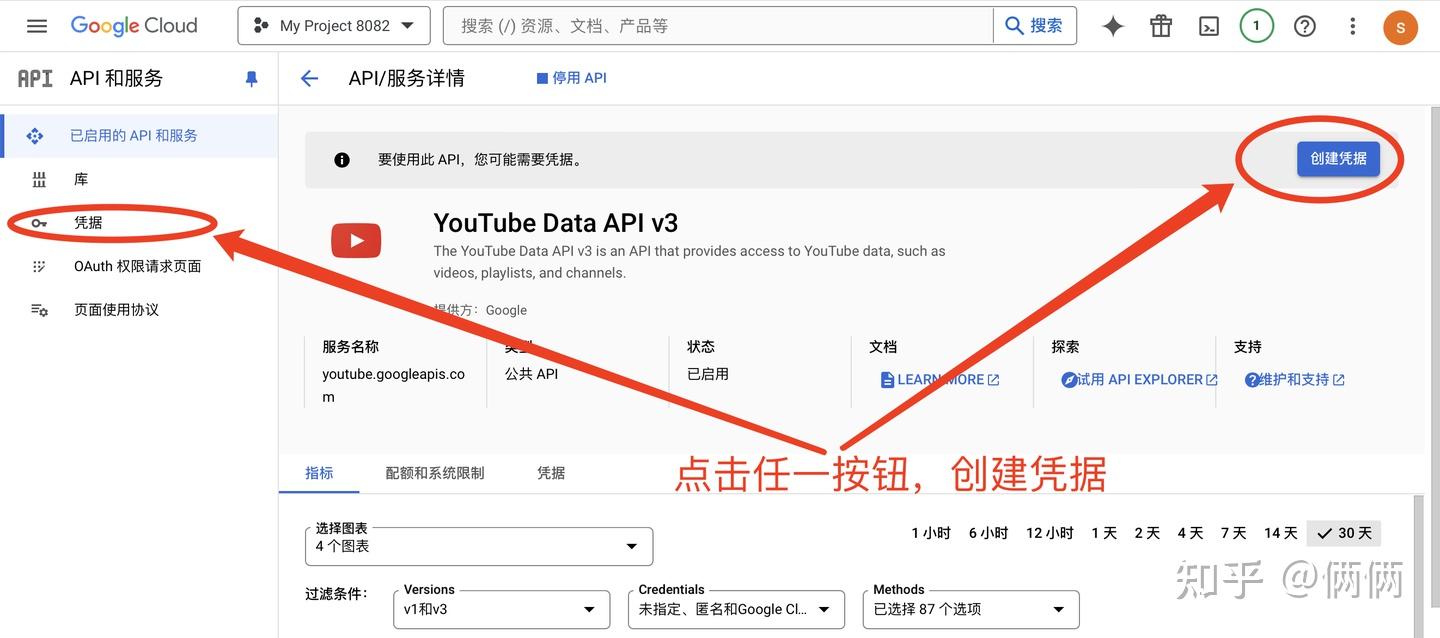Select the 7天 time range

(x=1233, y=532)
